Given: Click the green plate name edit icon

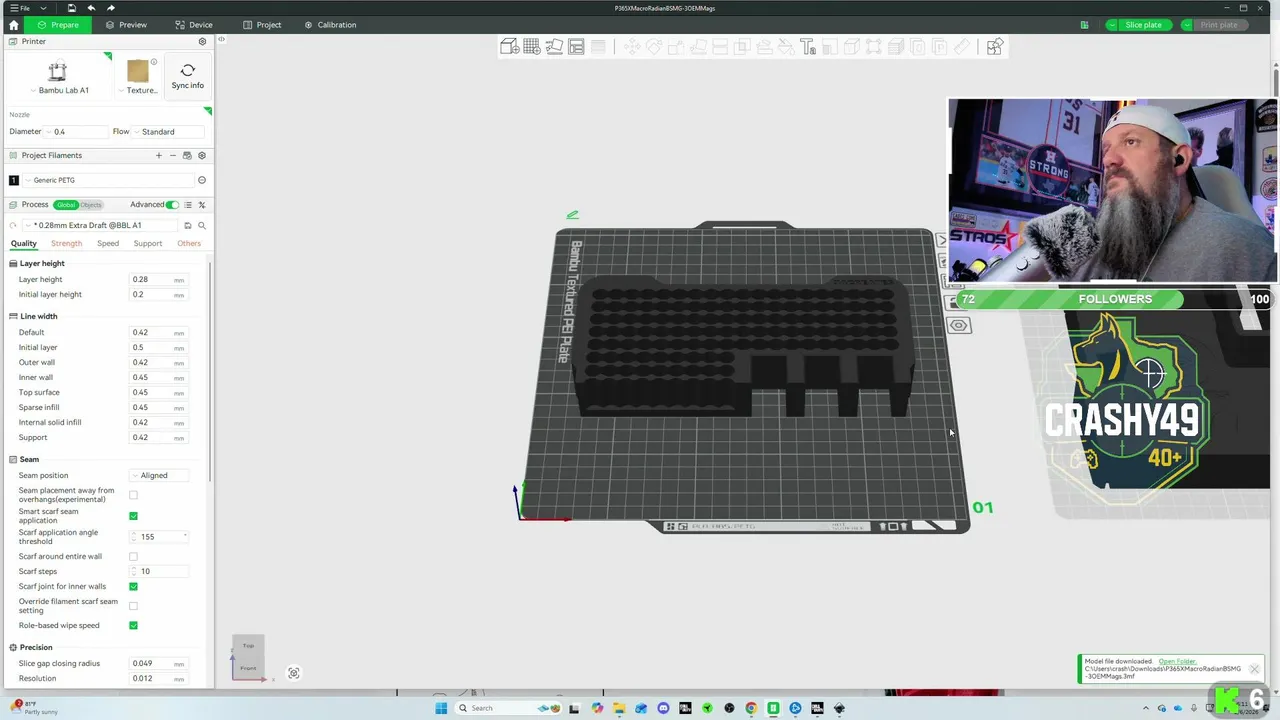Looking at the screenshot, I should [572, 214].
